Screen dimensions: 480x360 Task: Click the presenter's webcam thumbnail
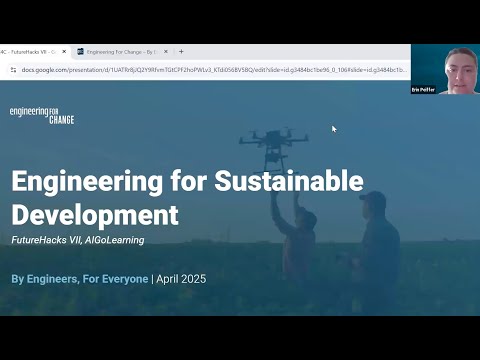pos(445,69)
